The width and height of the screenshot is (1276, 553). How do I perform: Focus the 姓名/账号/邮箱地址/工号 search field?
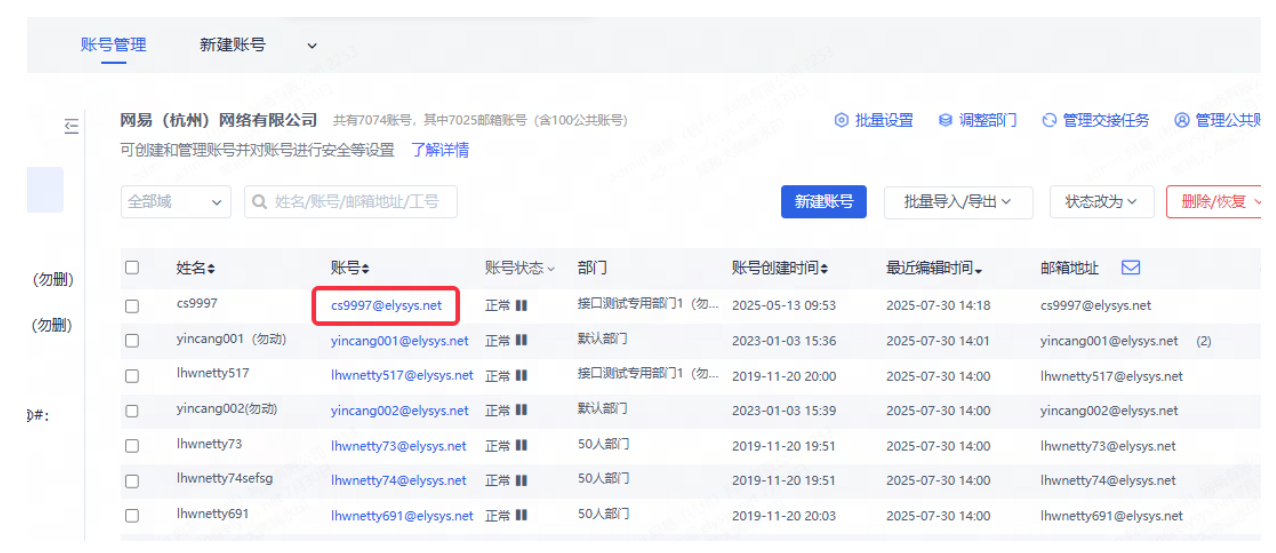pos(351,202)
